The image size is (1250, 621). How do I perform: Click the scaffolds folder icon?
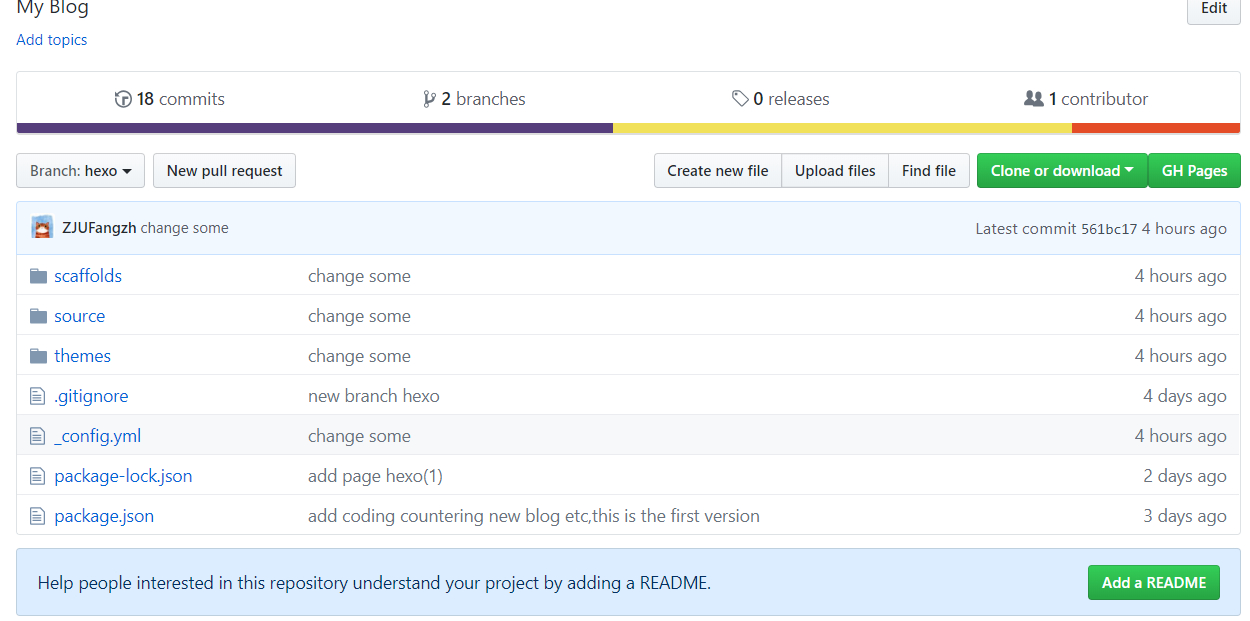(x=39, y=276)
